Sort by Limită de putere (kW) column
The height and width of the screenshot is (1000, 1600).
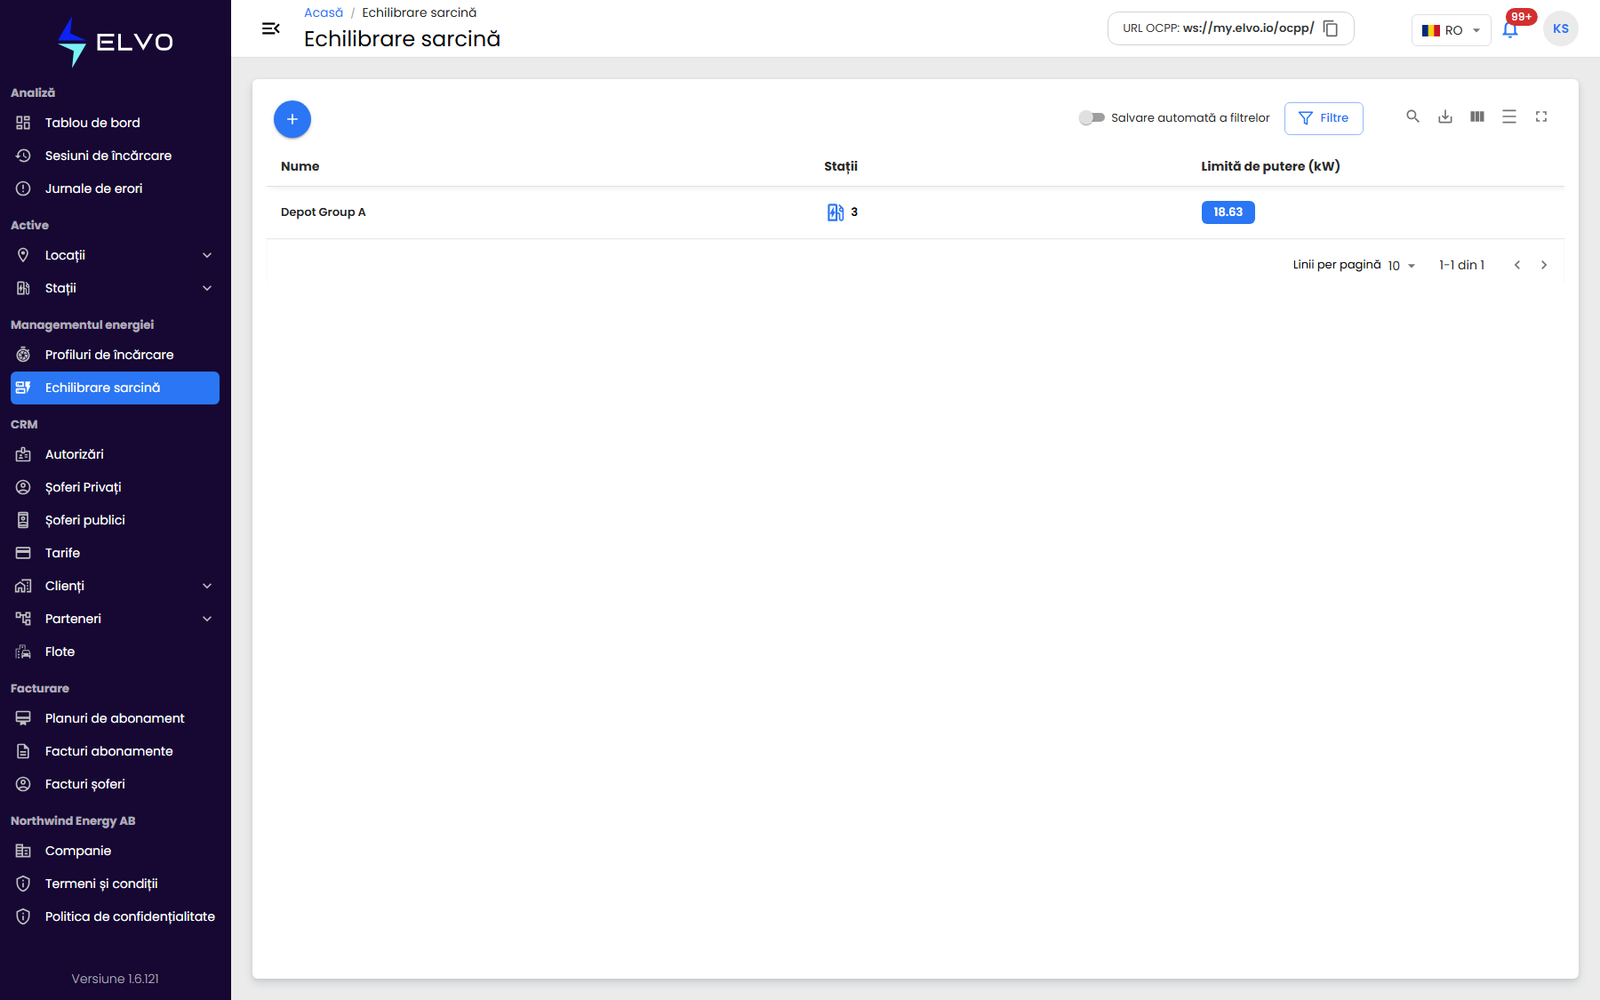1270,166
